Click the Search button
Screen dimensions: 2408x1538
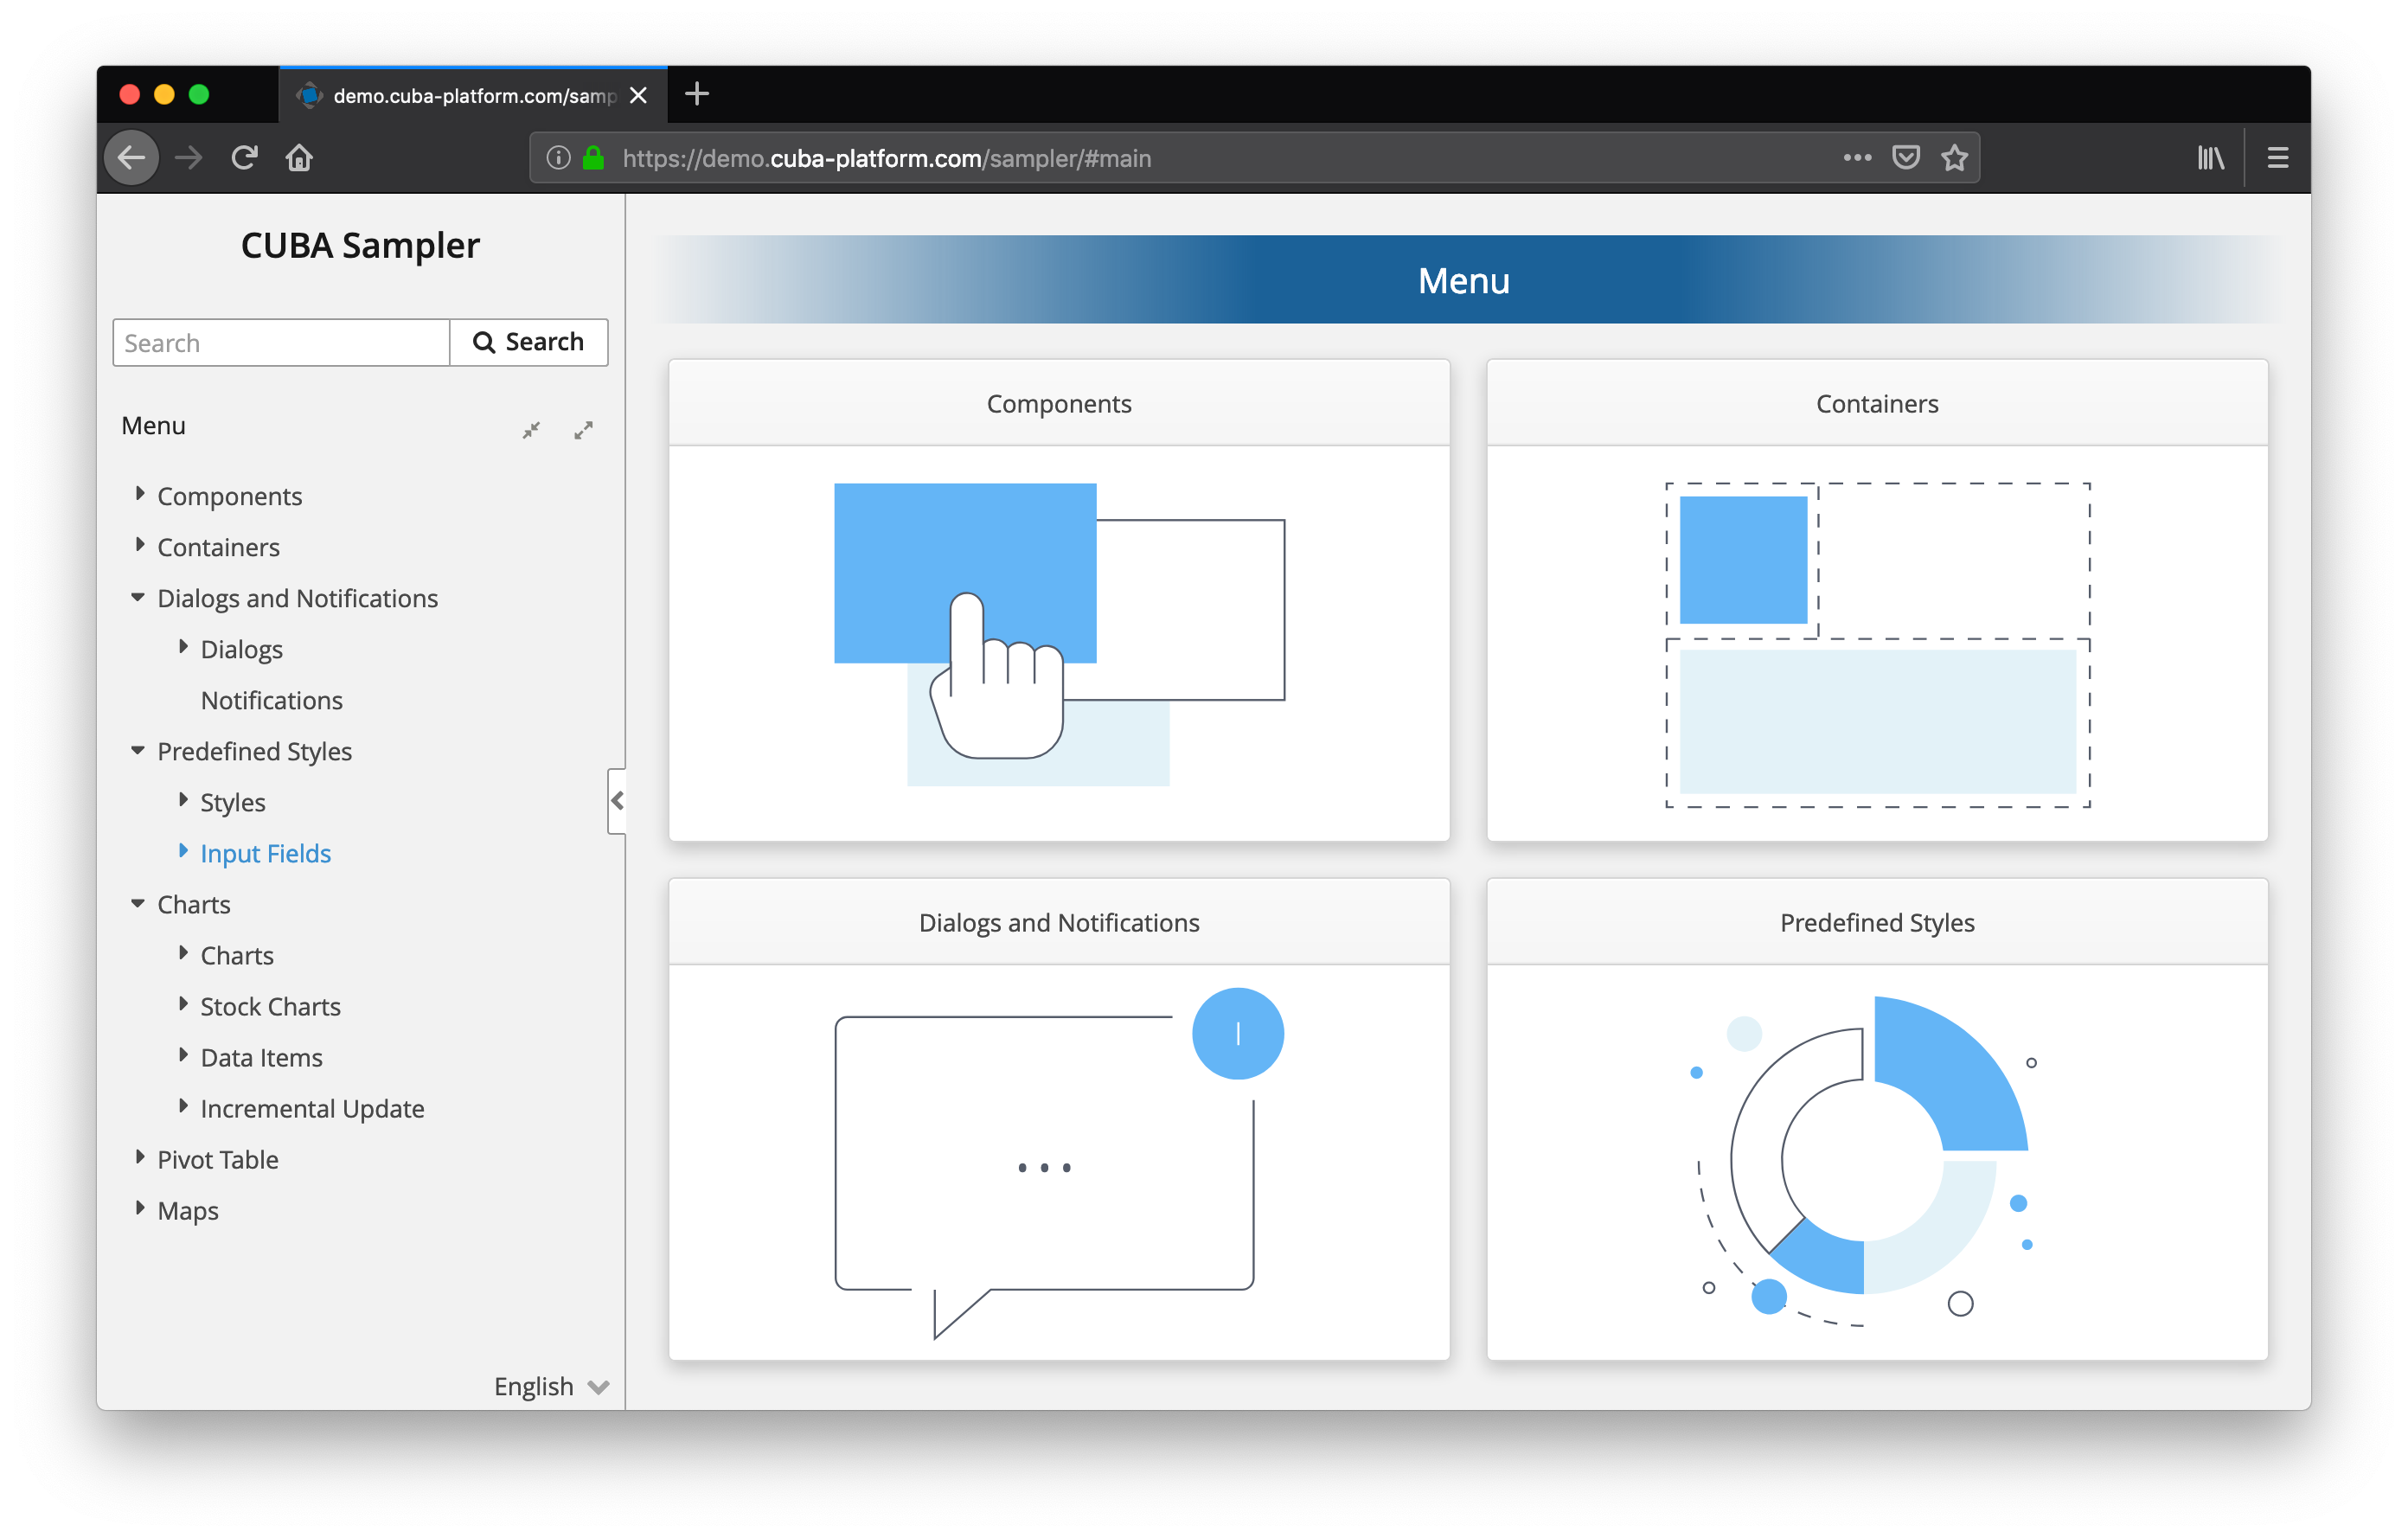[528, 343]
